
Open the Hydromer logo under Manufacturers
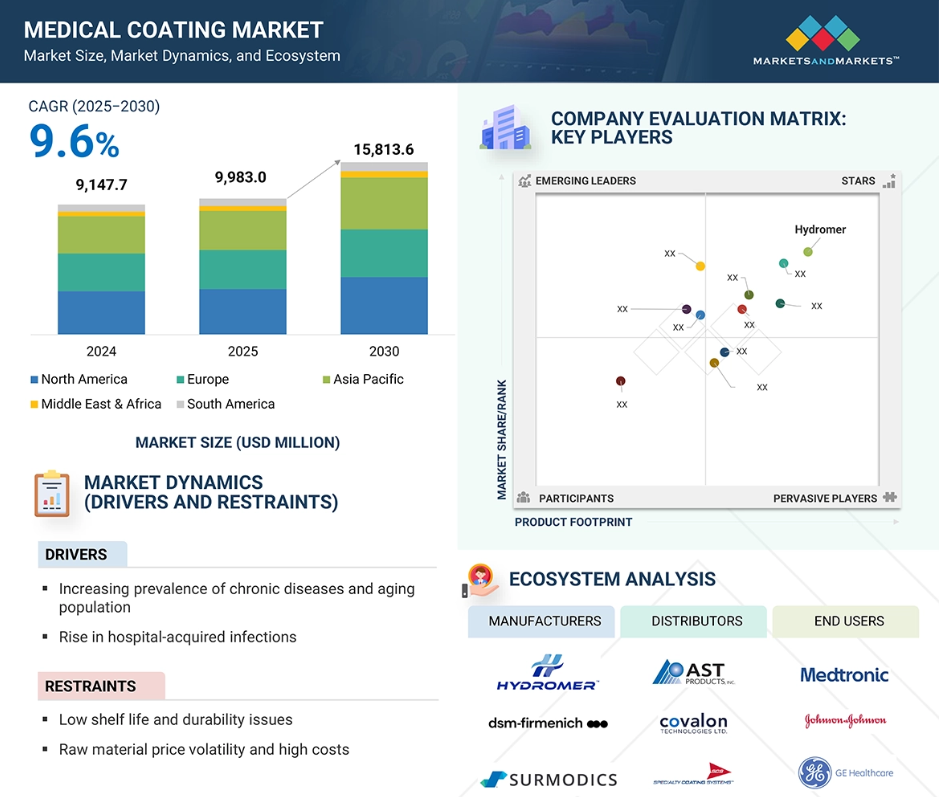coord(547,672)
